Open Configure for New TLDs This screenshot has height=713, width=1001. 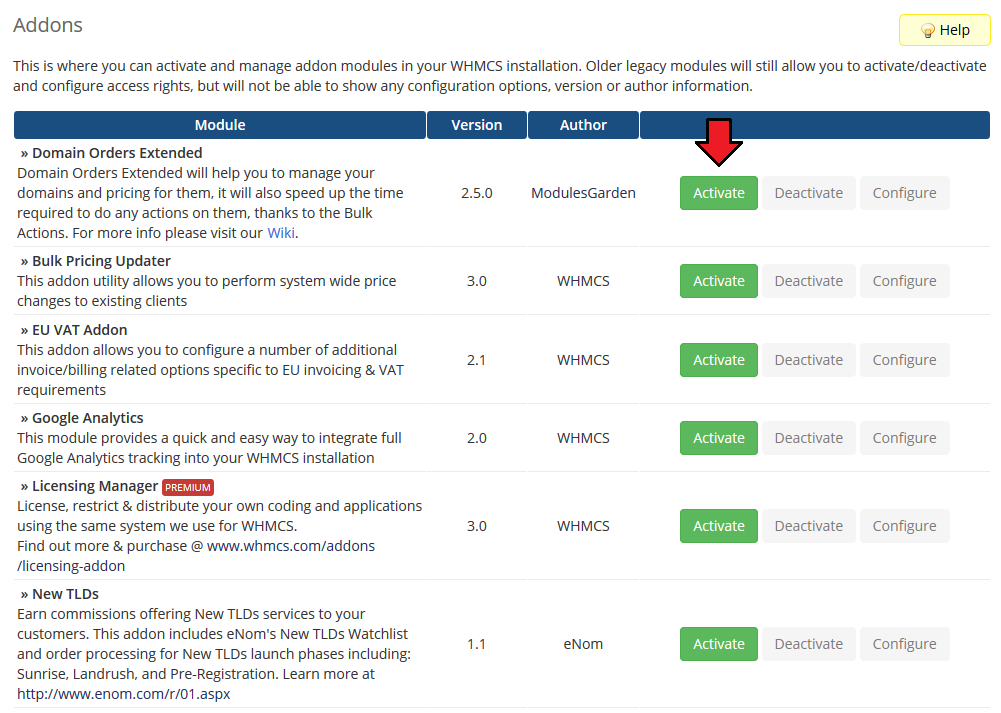pos(904,644)
